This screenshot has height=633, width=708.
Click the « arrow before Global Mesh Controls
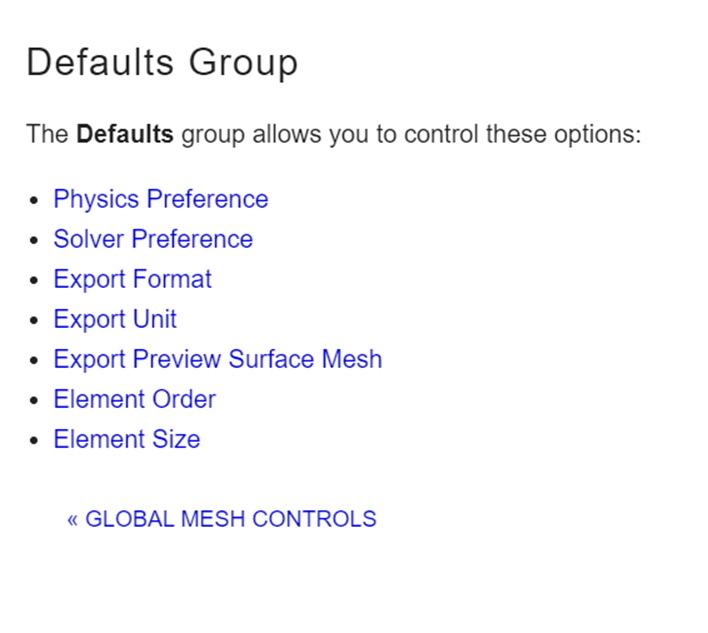(x=72, y=519)
